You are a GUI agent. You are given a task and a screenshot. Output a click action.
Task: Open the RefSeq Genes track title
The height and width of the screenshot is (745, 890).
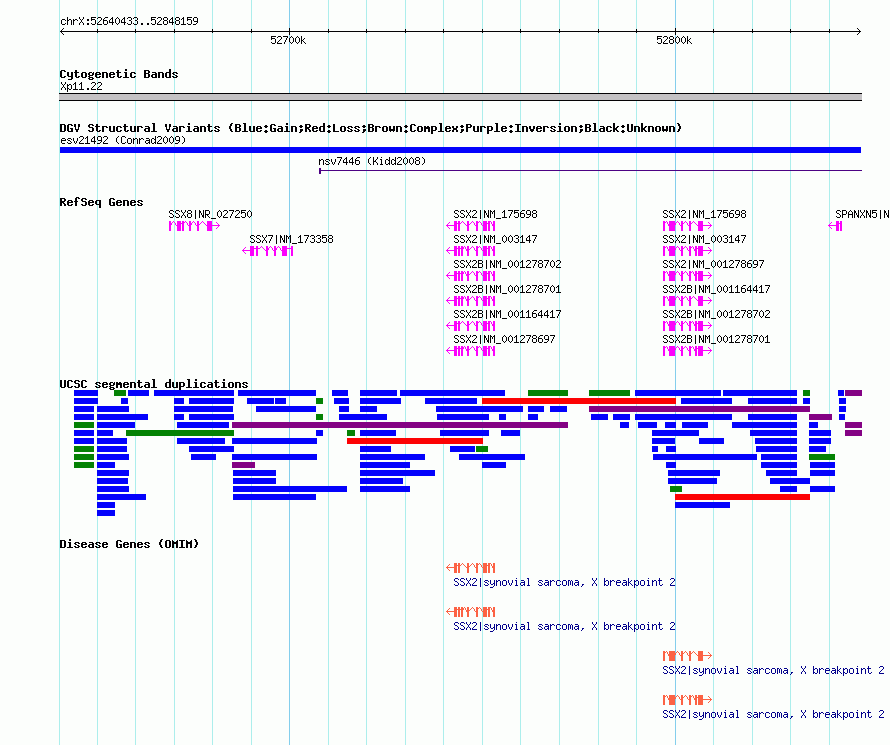click(101, 202)
